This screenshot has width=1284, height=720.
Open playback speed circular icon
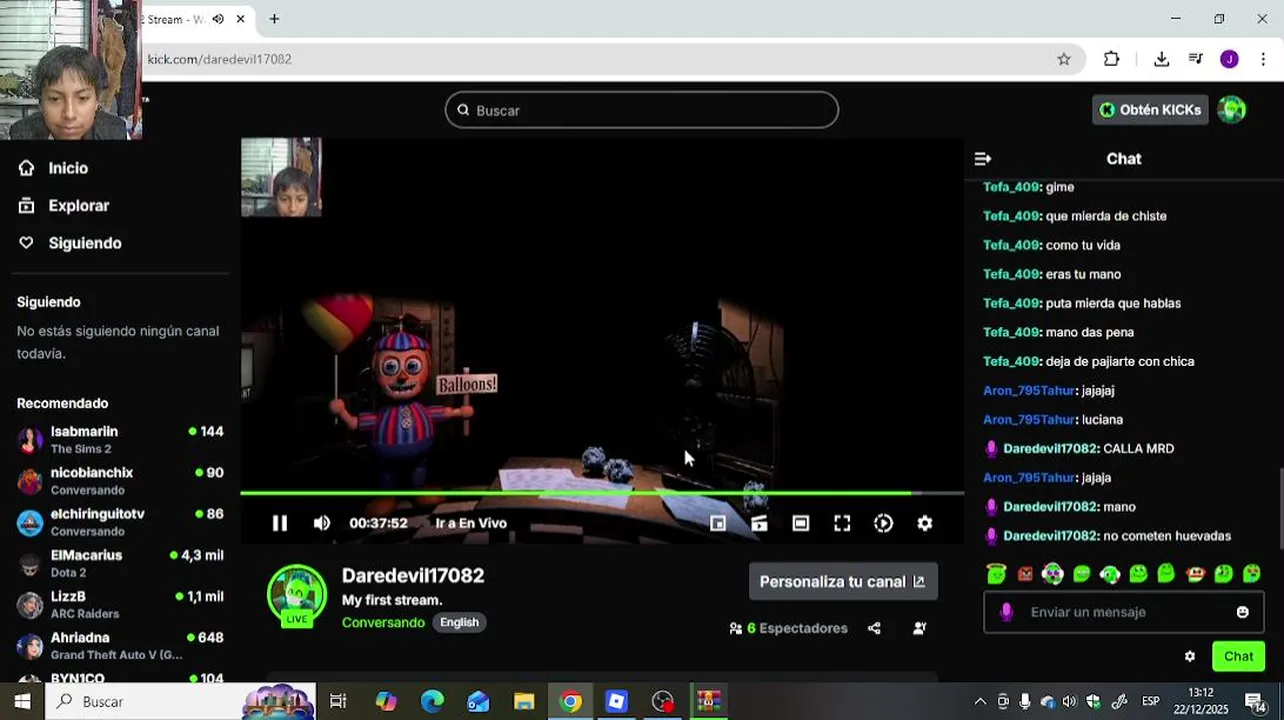[883, 523]
